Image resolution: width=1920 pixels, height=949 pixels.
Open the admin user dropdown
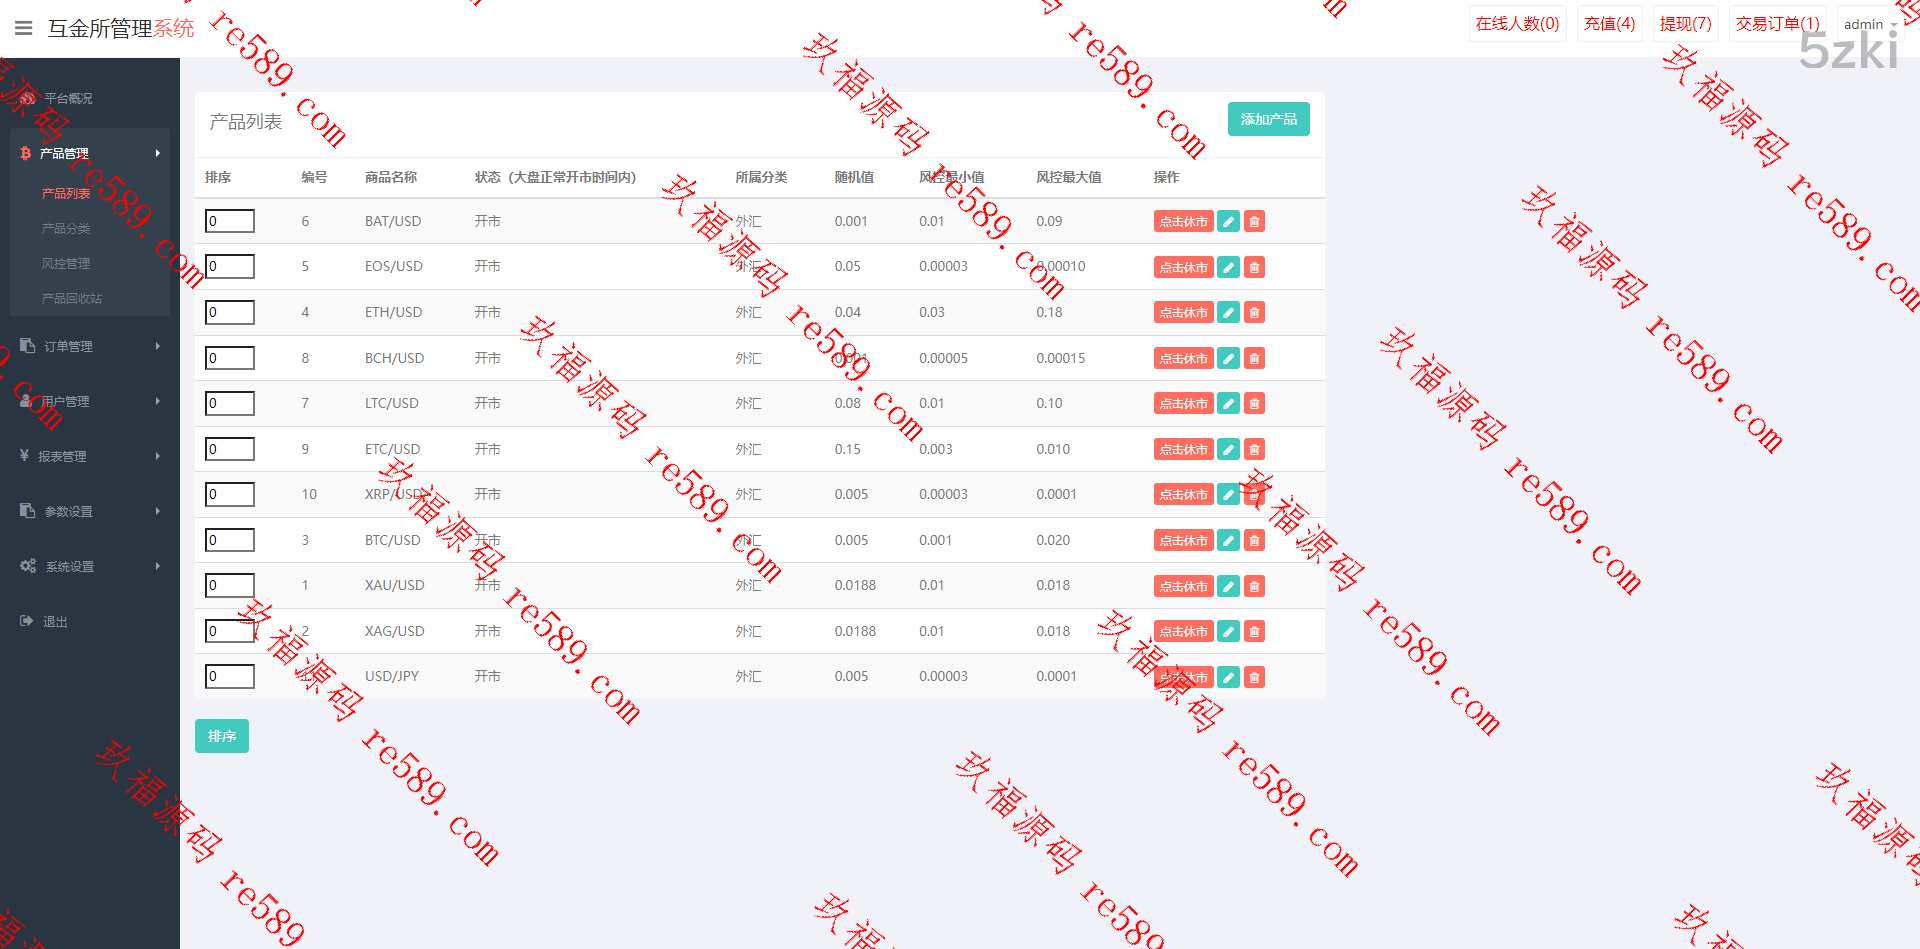pyautogui.click(x=1868, y=24)
